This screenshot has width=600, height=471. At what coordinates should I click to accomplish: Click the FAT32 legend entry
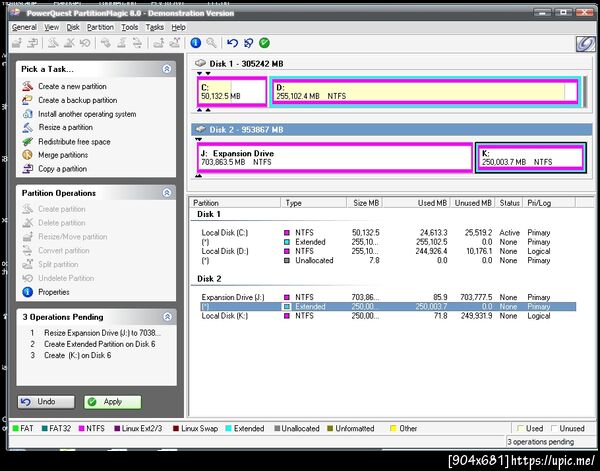(x=56, y=429)
